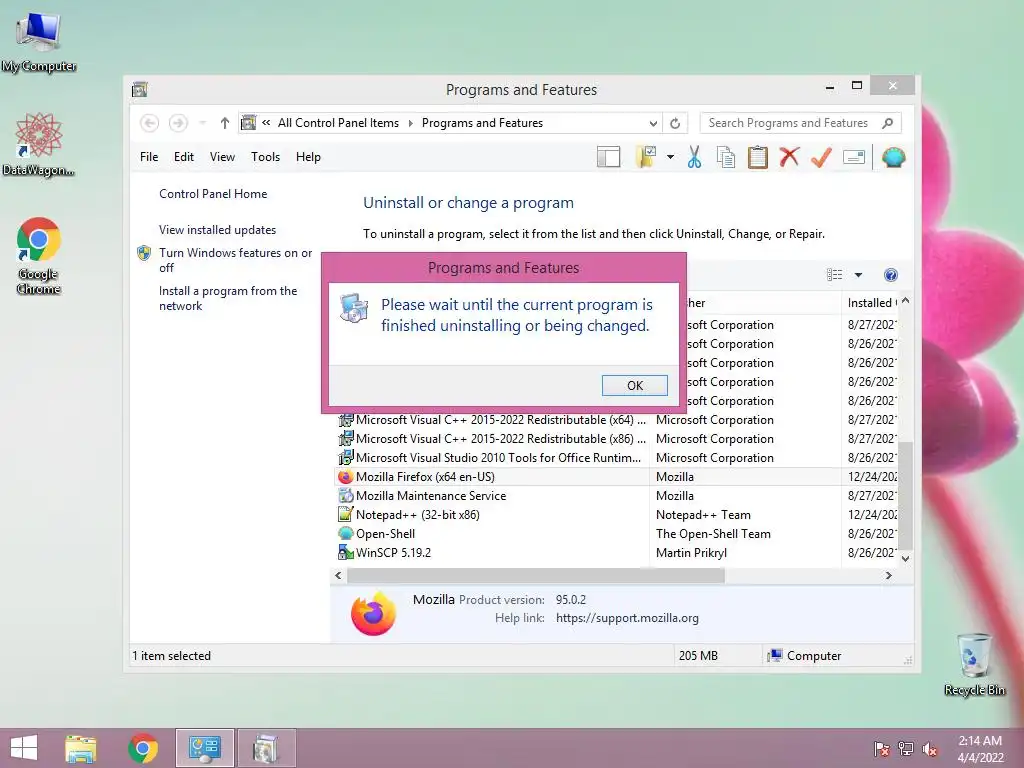Select Microsoft Visual Studio 2010 Tools for Office
The image size is (1024, 768).
616,458
